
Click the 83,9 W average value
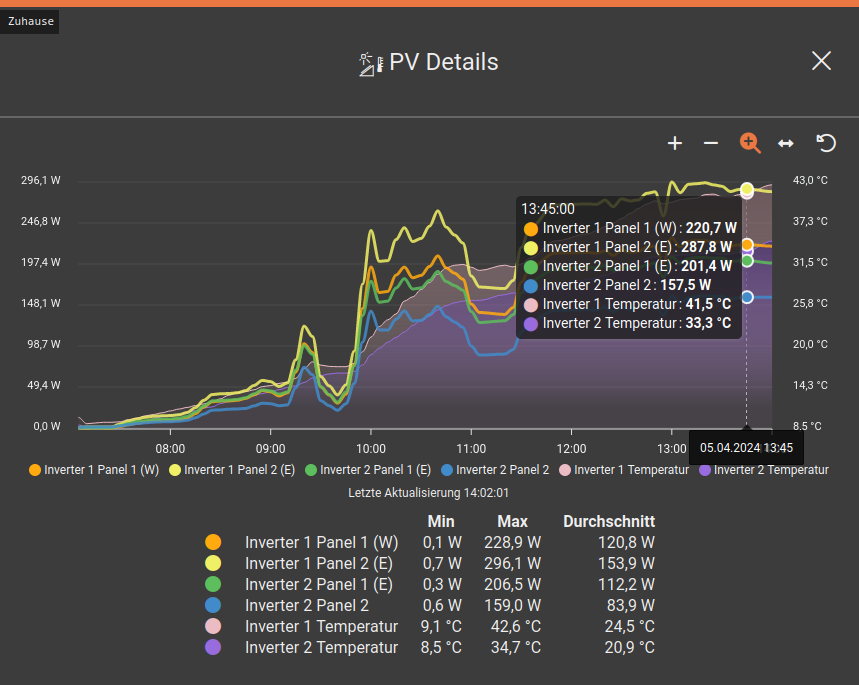(631, 606)
